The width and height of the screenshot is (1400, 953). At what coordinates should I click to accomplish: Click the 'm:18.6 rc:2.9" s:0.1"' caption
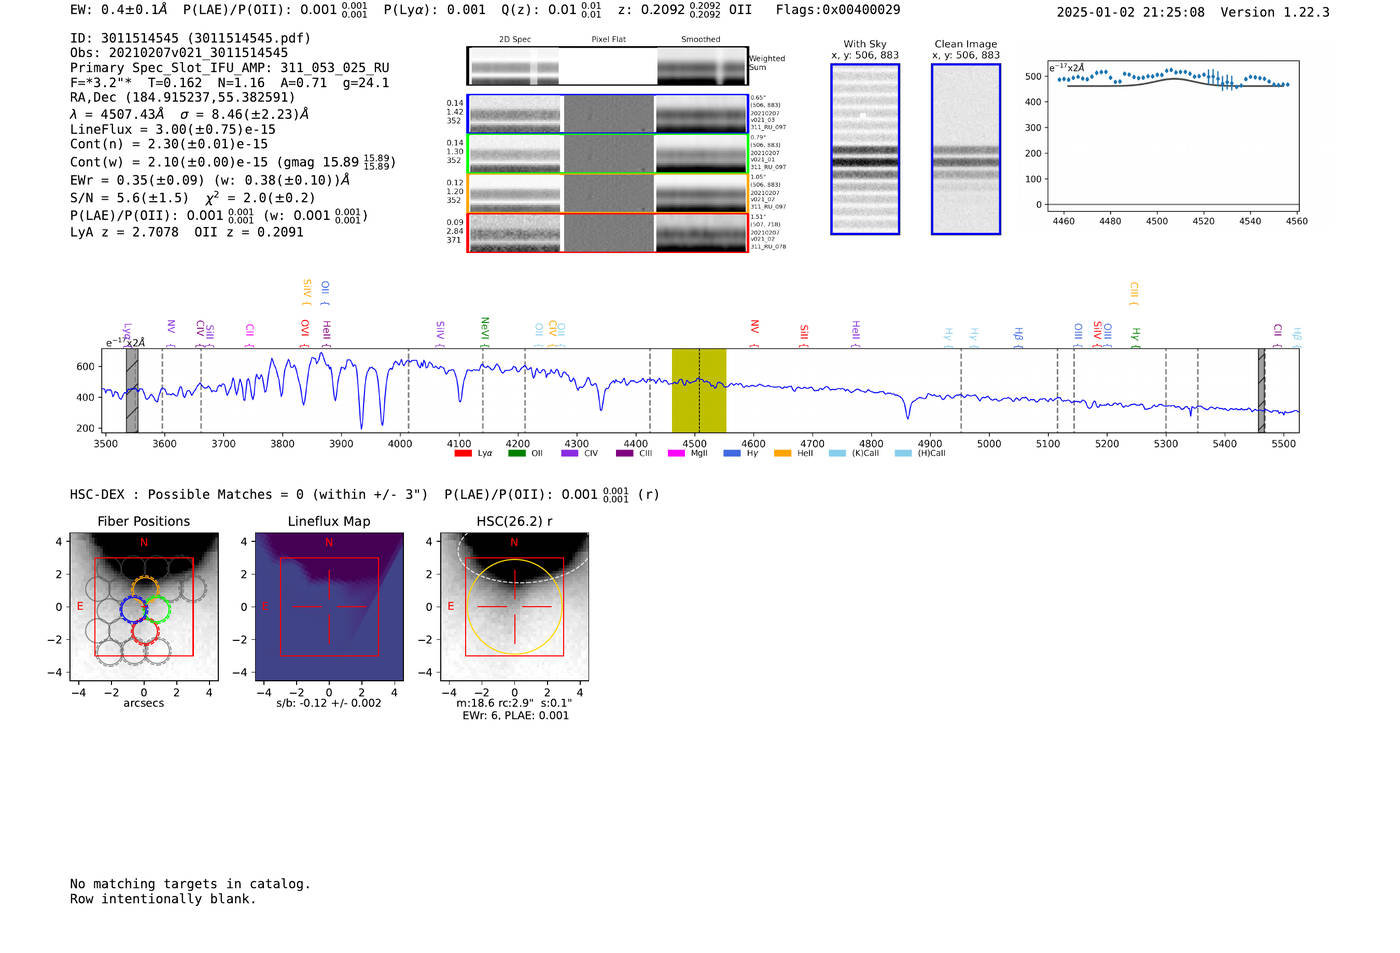pyautogui.click(x=514, y=703)
